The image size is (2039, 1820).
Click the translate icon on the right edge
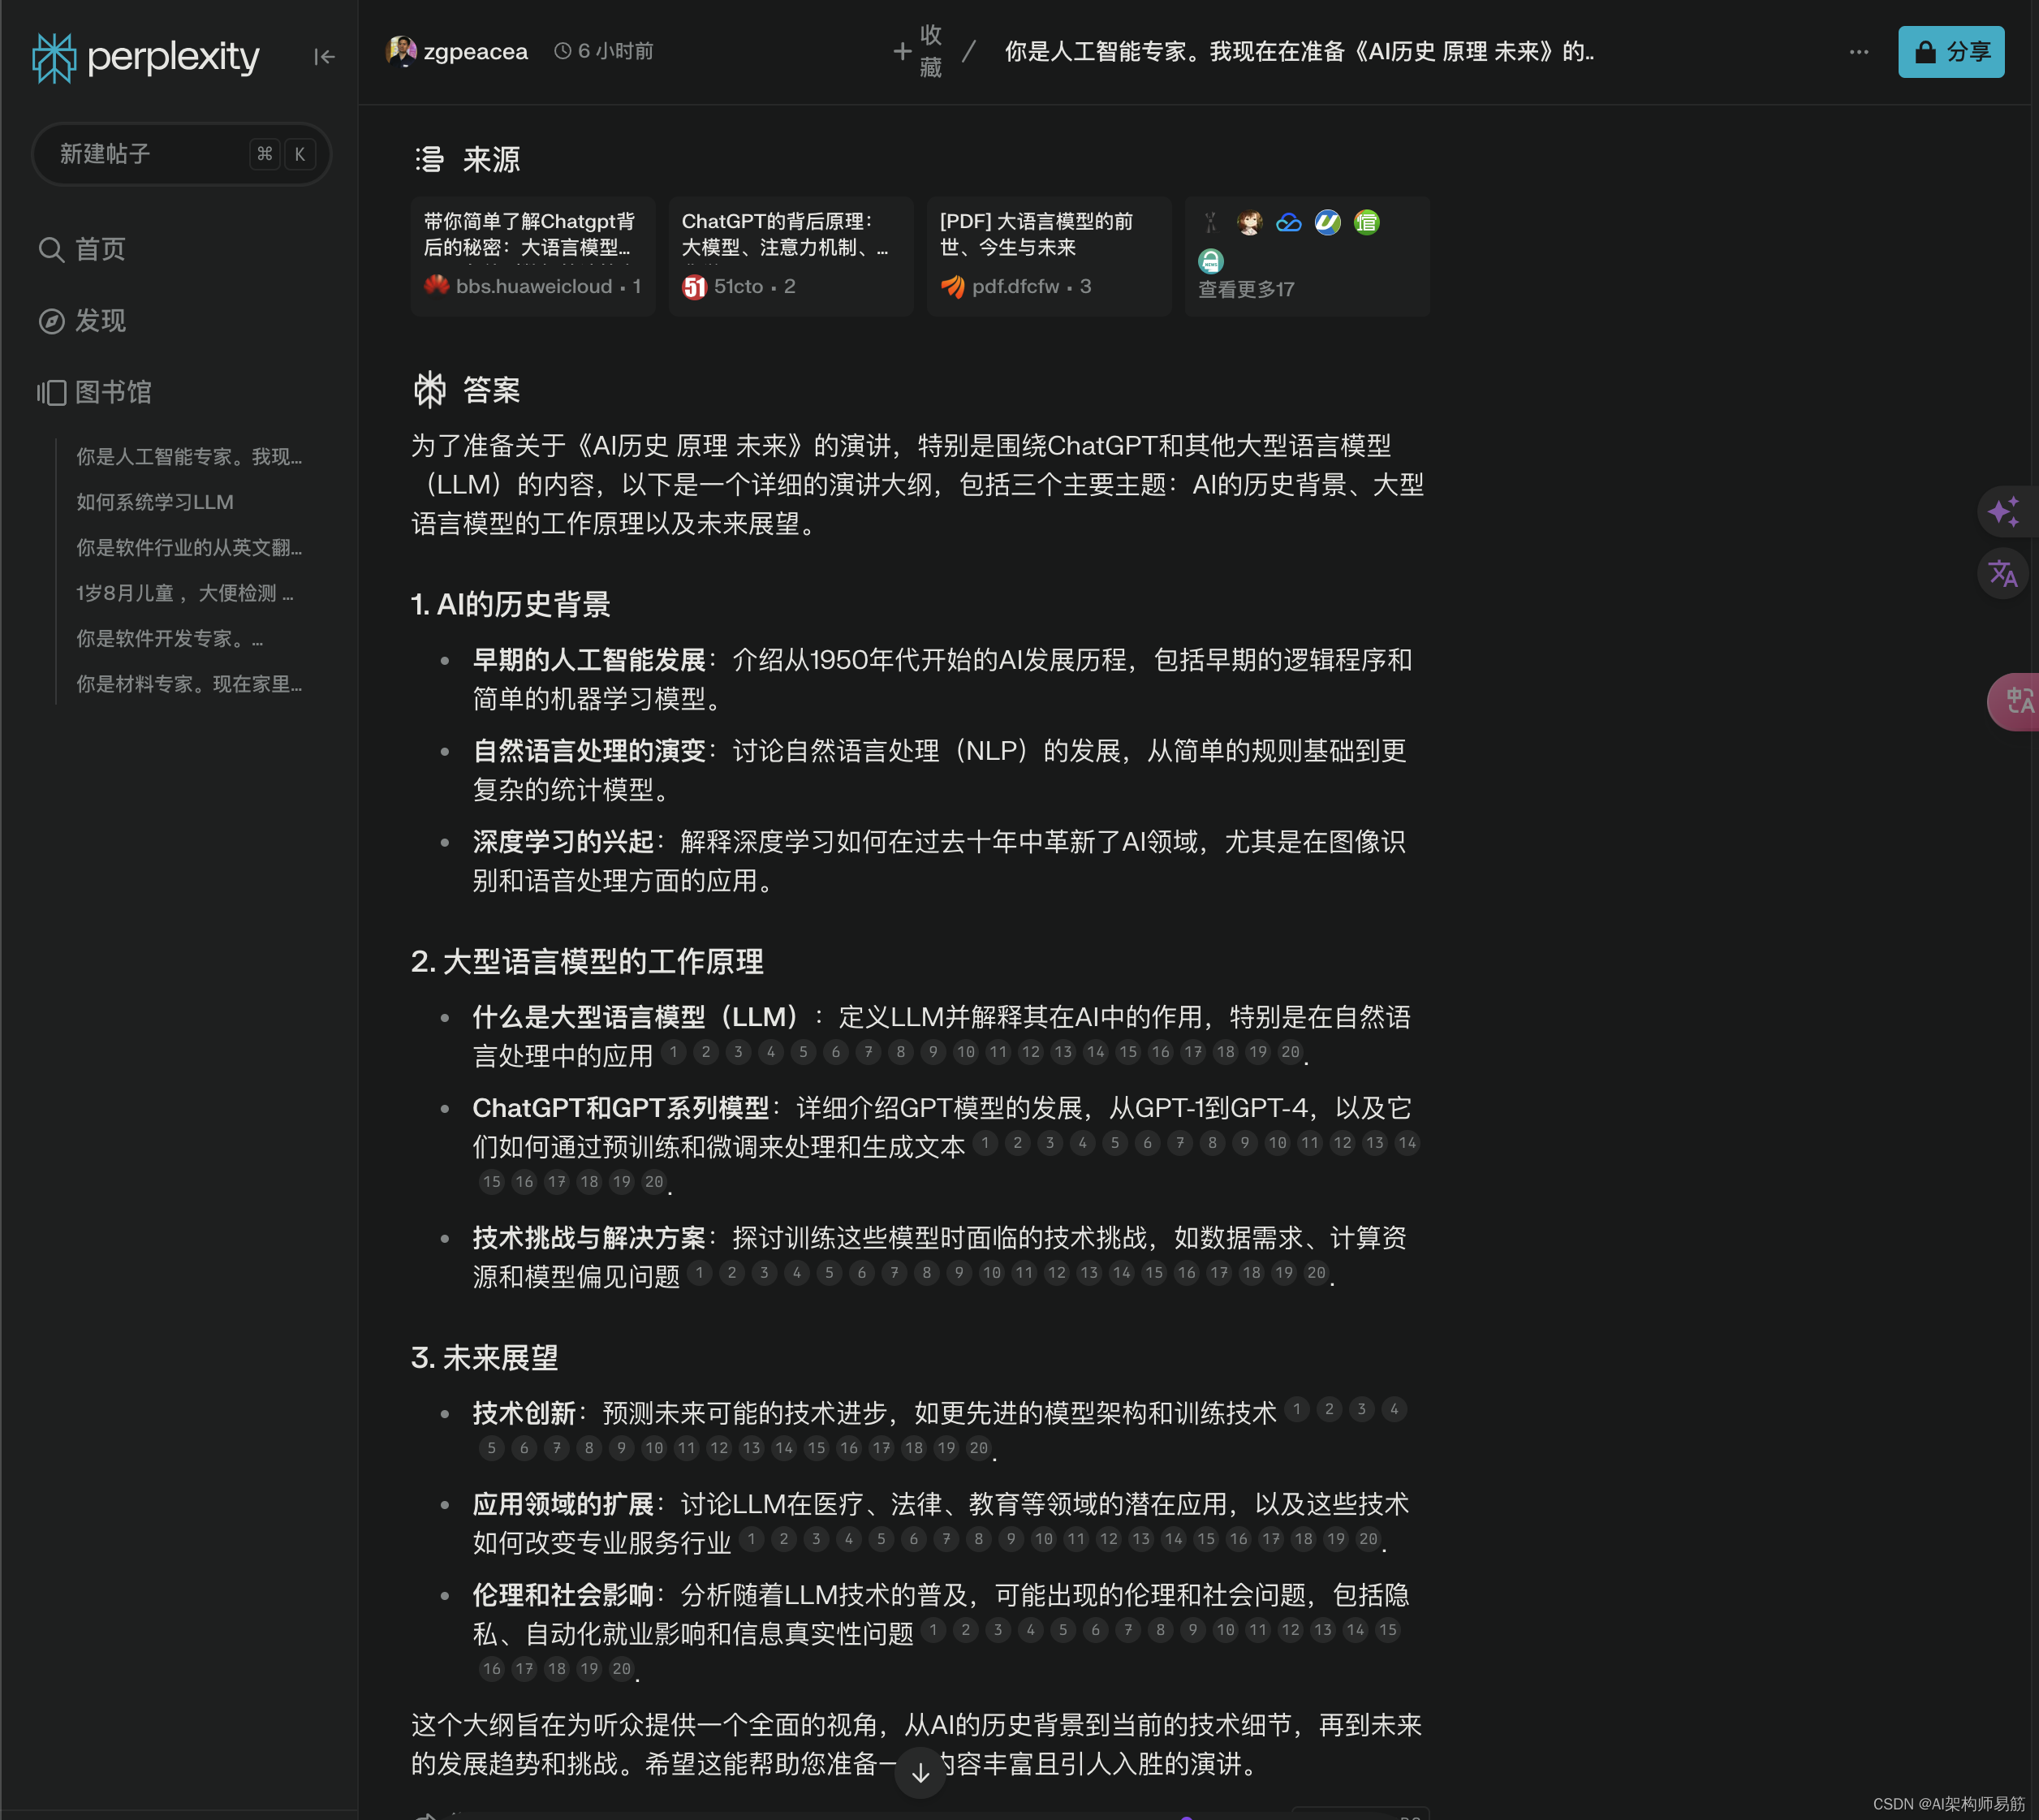(2002, 574)
